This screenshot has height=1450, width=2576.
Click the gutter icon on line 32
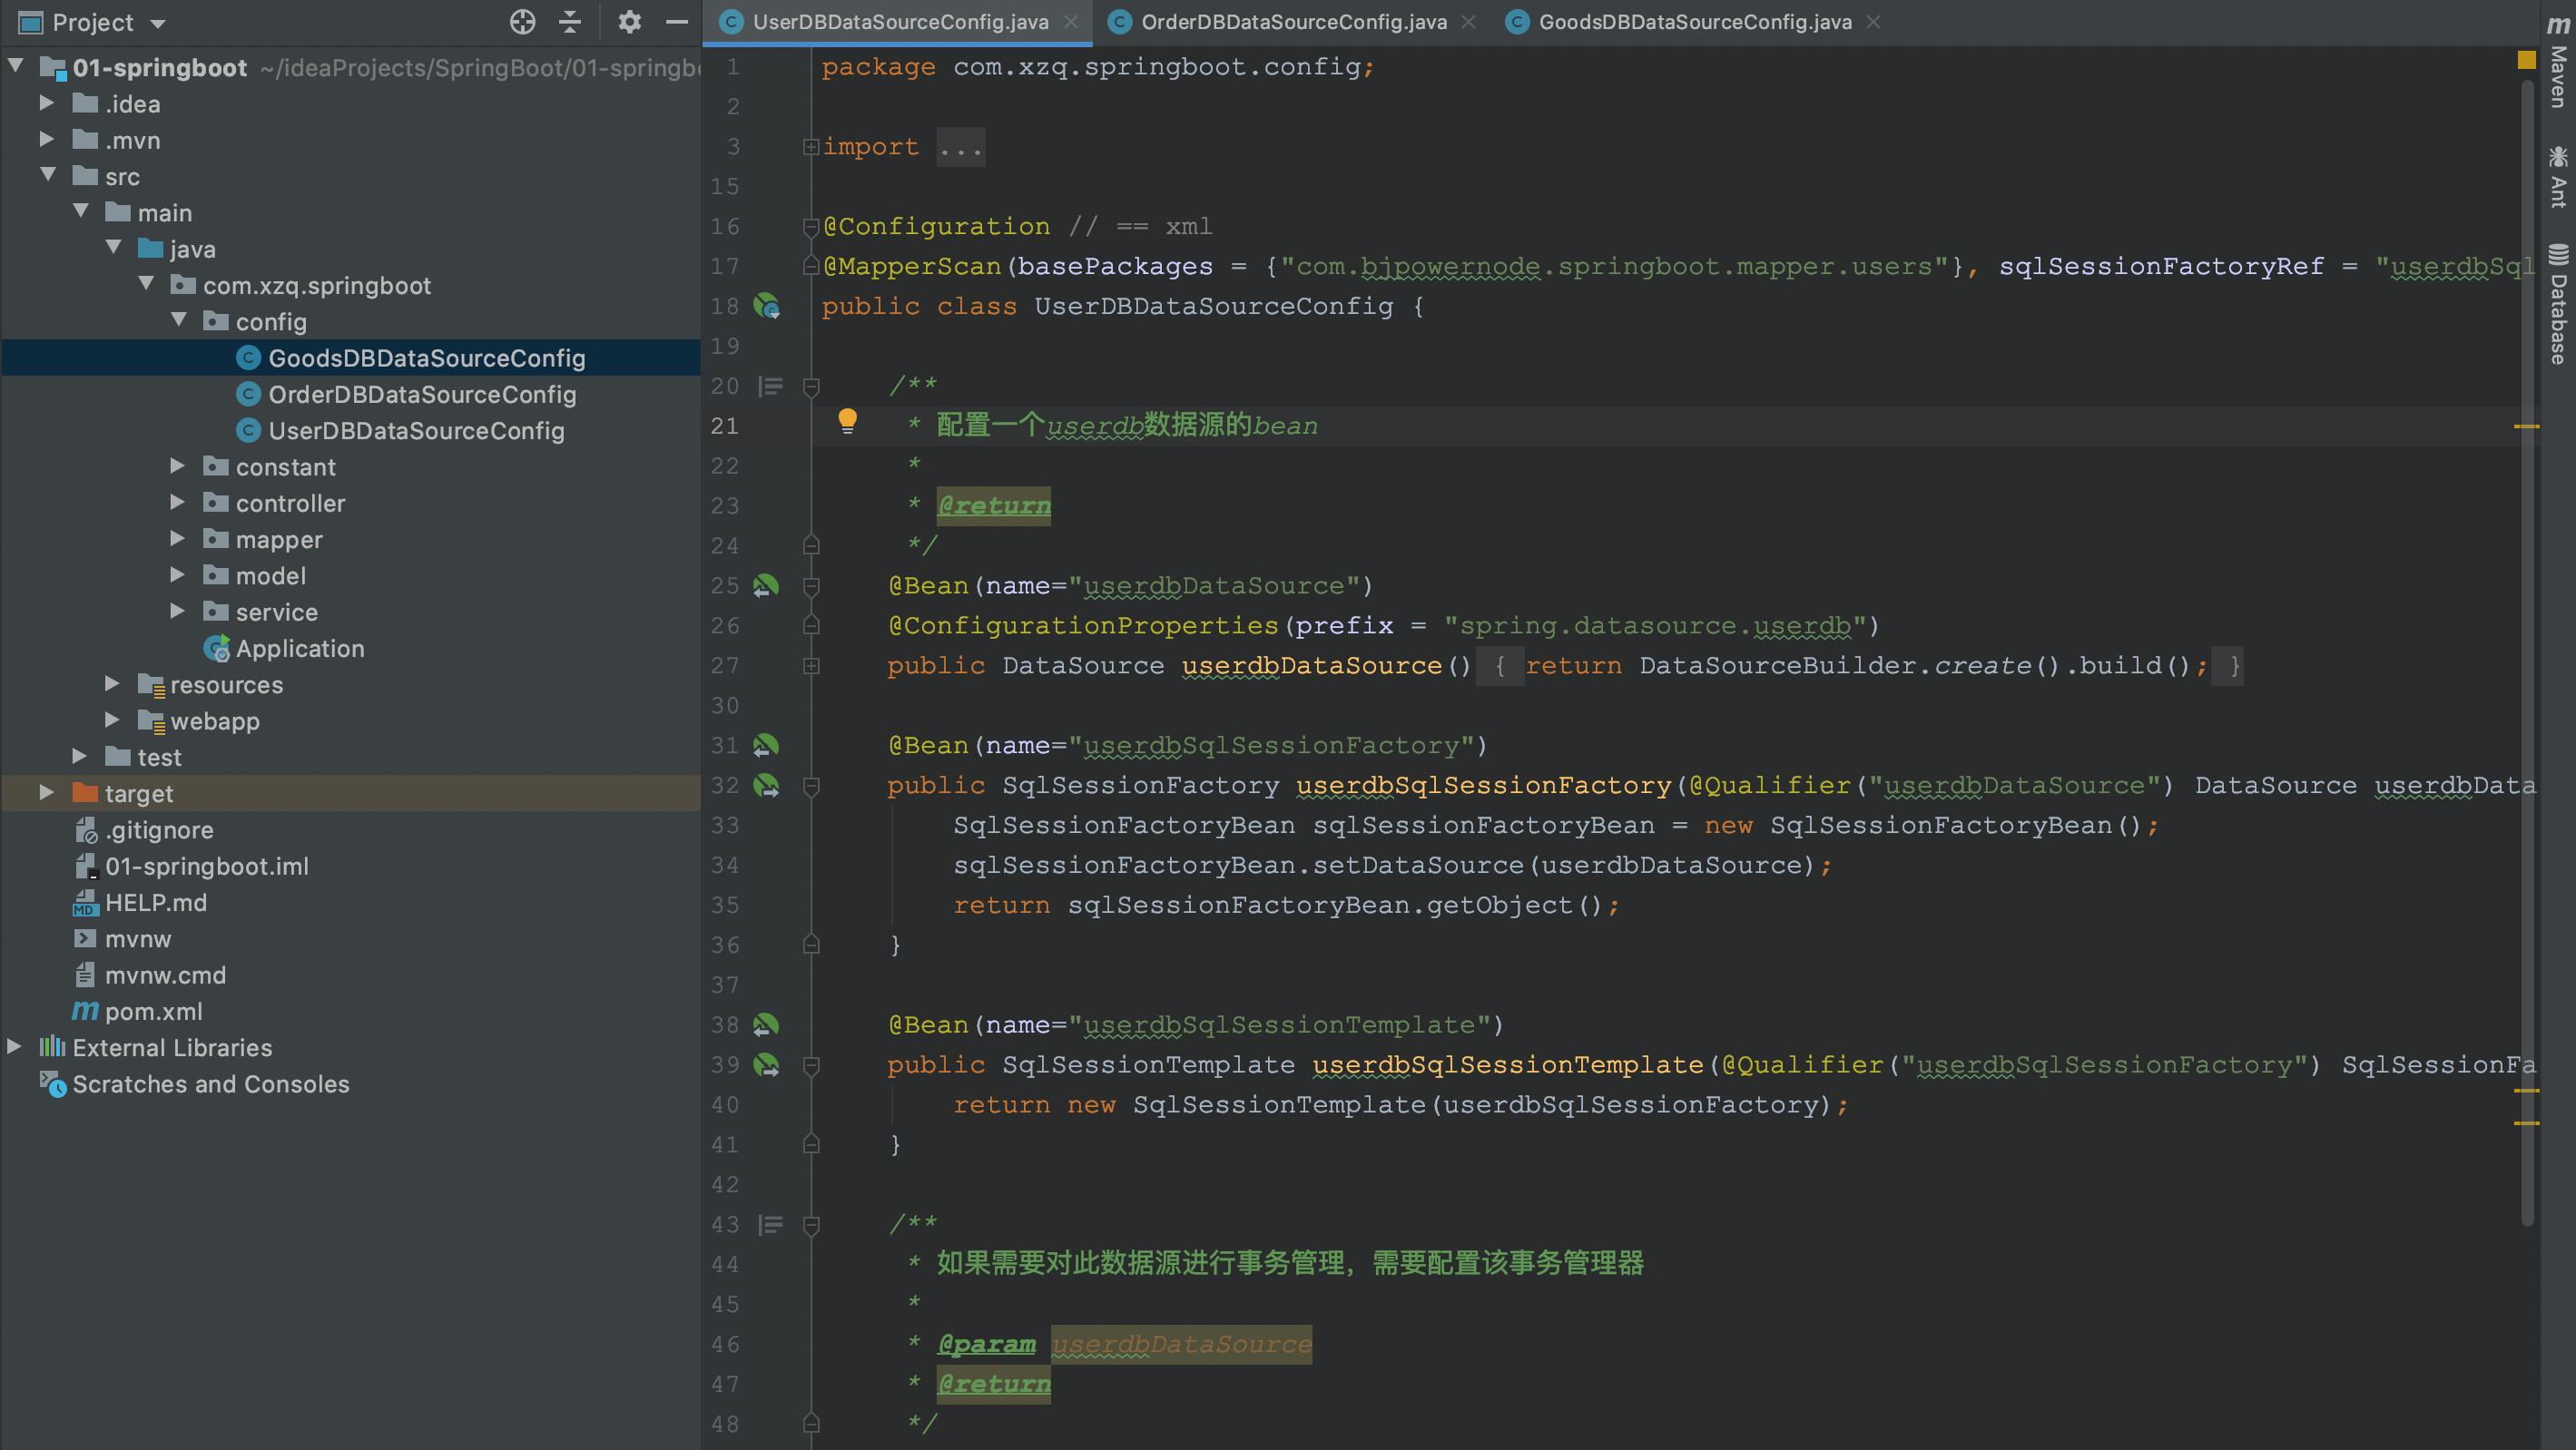(767, 786)
